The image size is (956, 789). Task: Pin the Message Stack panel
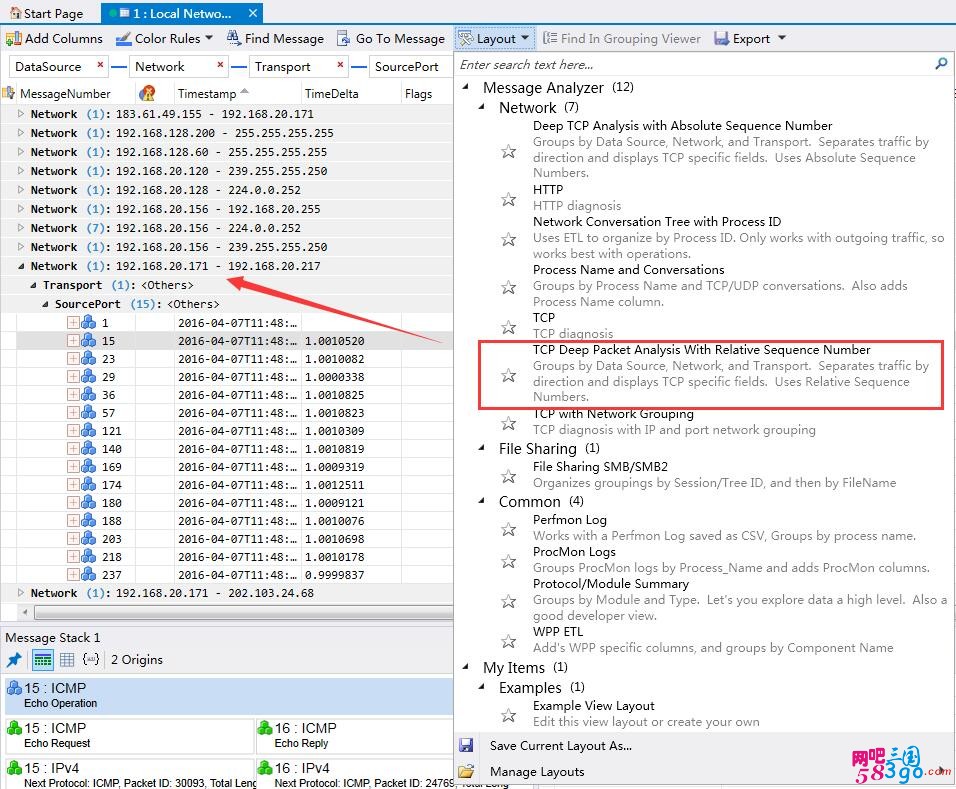(14, 660)
